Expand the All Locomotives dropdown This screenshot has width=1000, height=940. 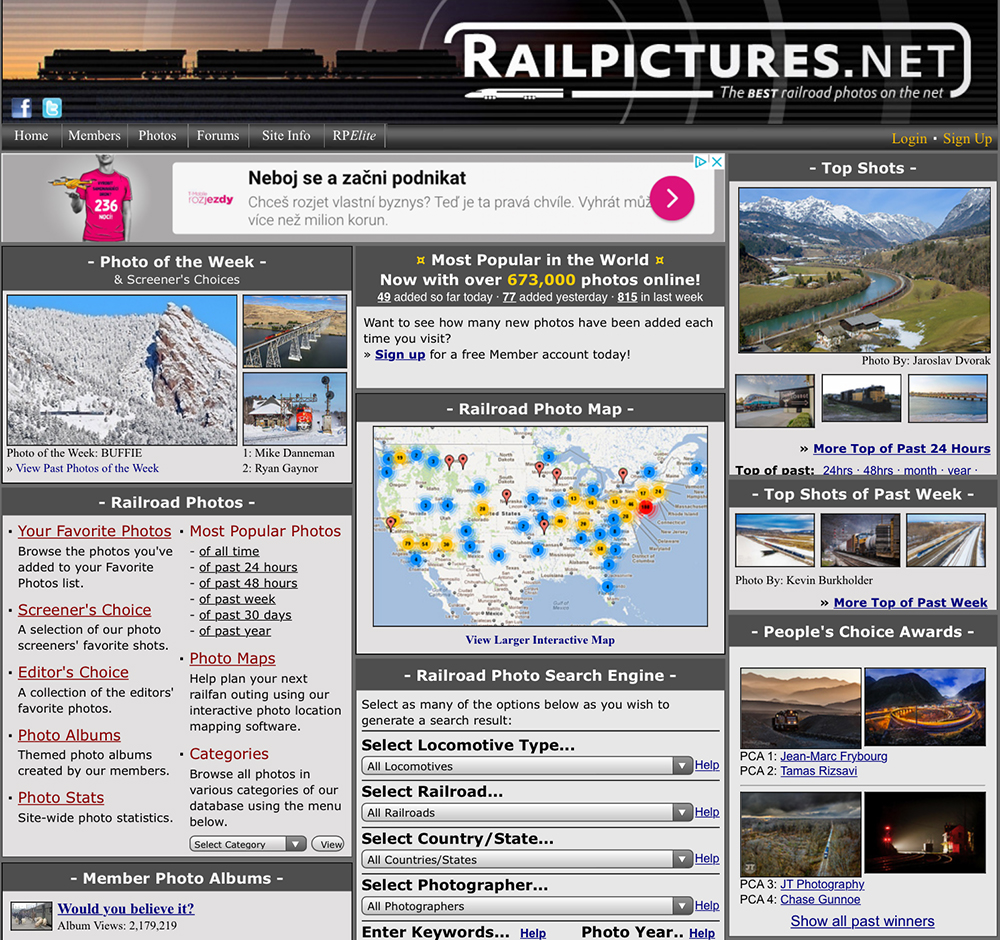pyautogui.click(x=527, y=766)
